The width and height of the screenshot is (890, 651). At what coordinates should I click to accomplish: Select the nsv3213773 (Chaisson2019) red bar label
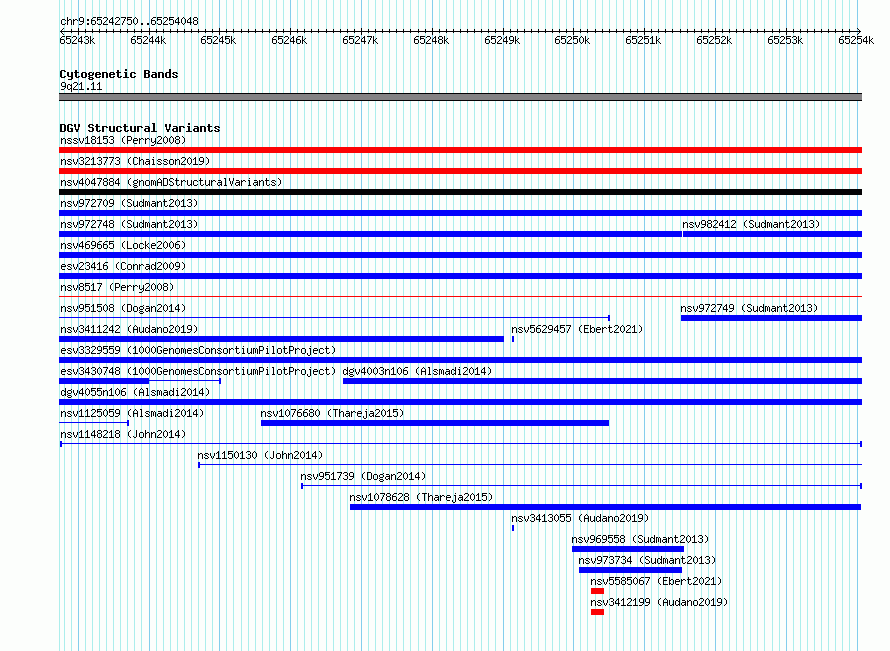click(x=135, y=161)
